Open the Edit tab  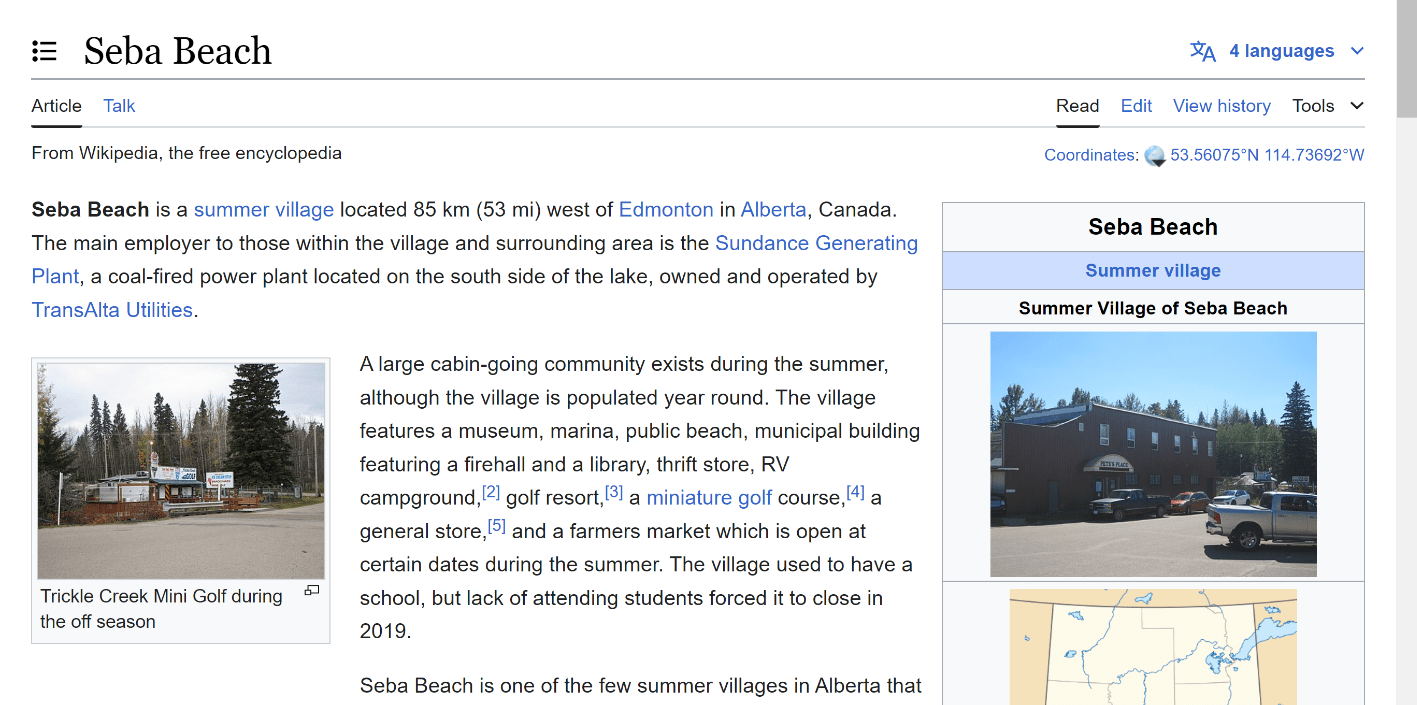tap(1136, 106)
